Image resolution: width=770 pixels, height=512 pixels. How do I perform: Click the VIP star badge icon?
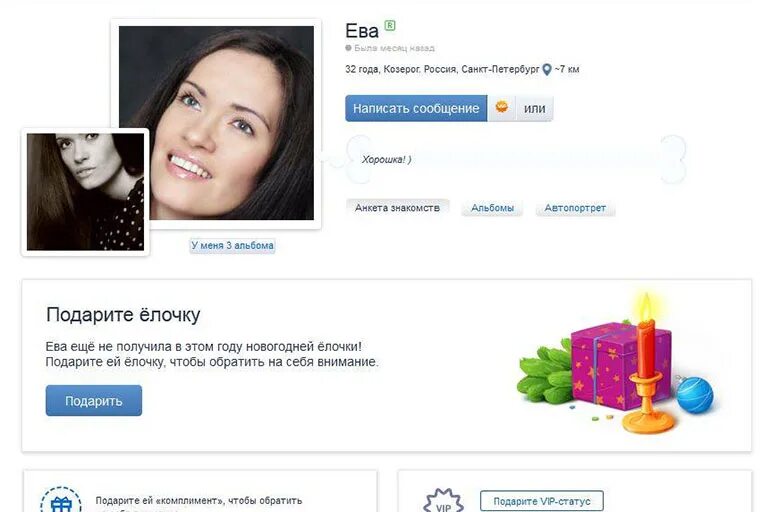pyautogui.click(x=443, y=502)
